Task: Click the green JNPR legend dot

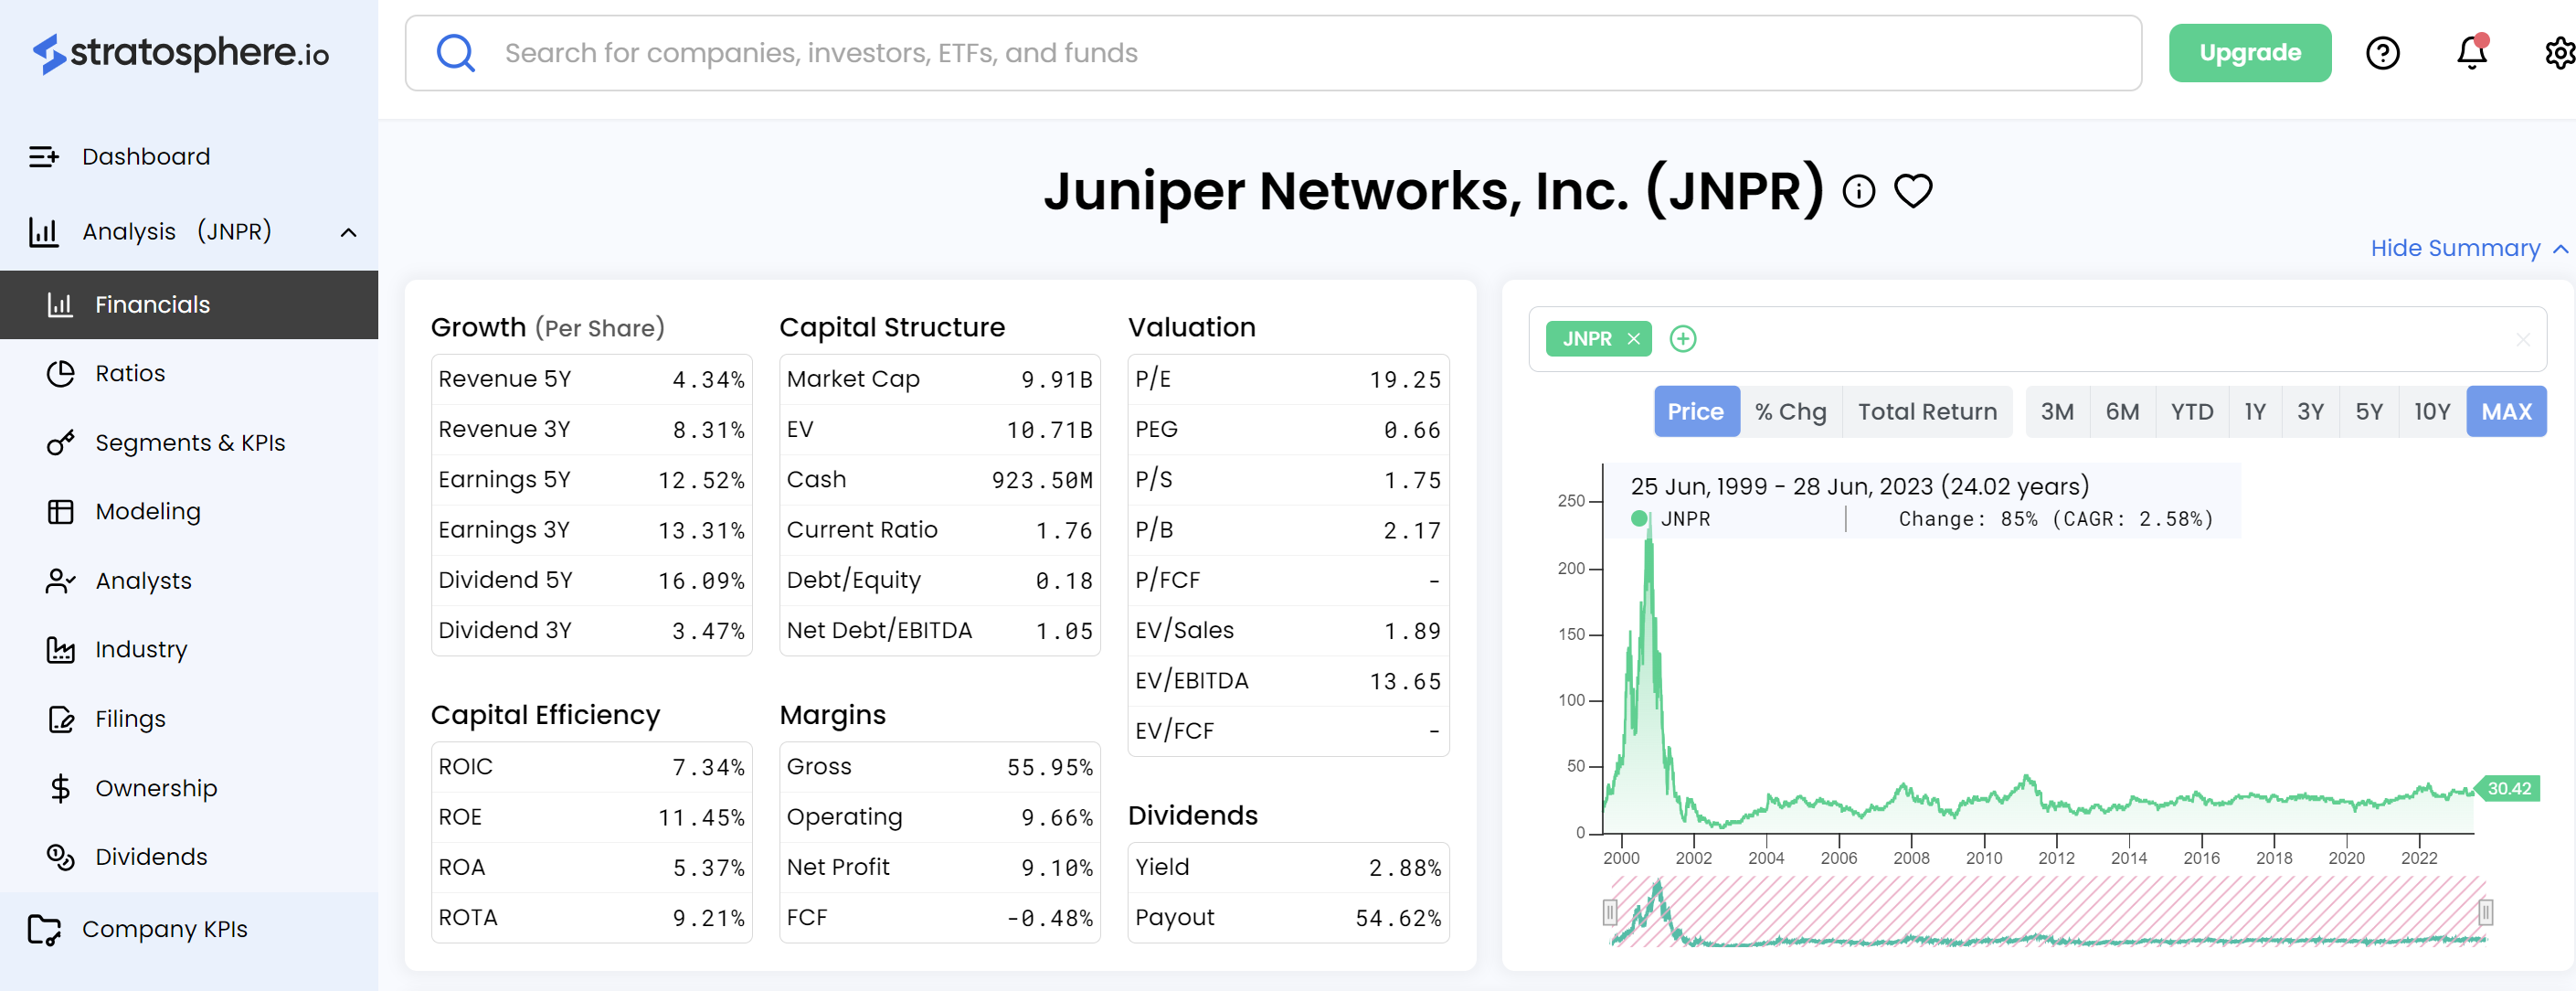Action: click(1638, 518)
